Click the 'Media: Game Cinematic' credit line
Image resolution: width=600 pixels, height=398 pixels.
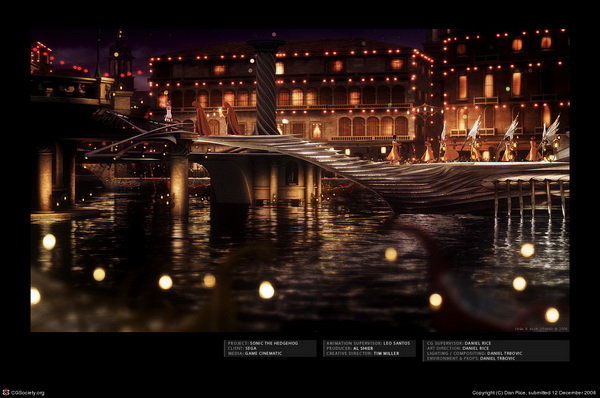click(x=254, y=353)
